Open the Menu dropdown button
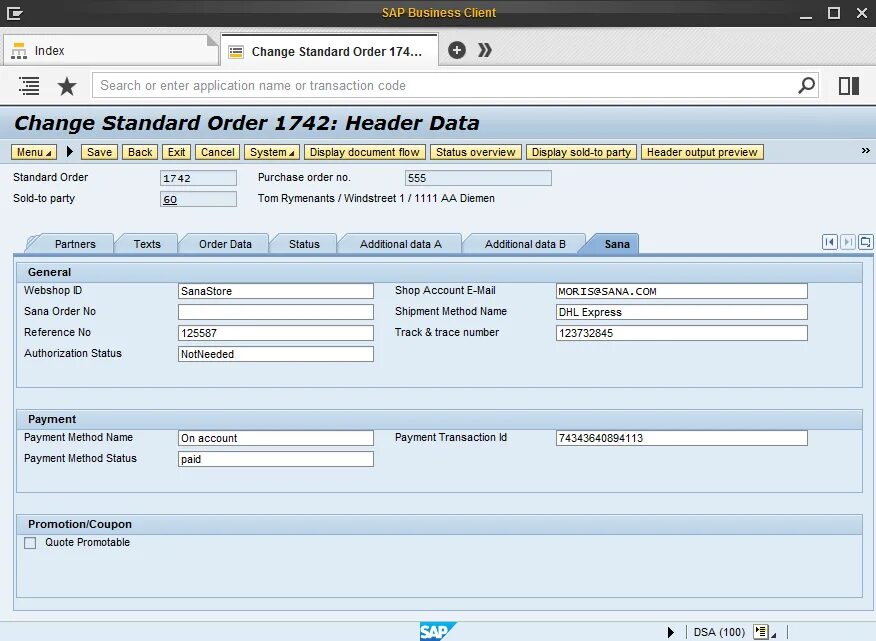The image size is (876, 641). click(34, 152)
